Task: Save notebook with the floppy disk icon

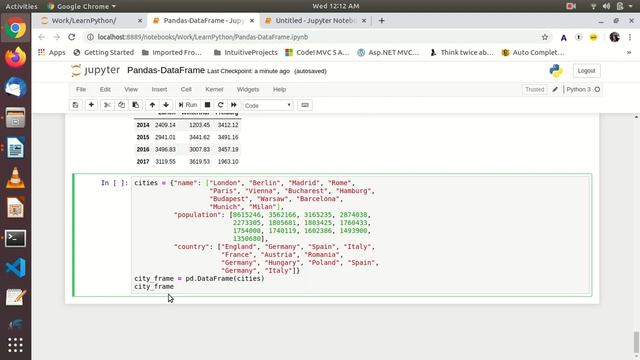Action: pos(76,105)
